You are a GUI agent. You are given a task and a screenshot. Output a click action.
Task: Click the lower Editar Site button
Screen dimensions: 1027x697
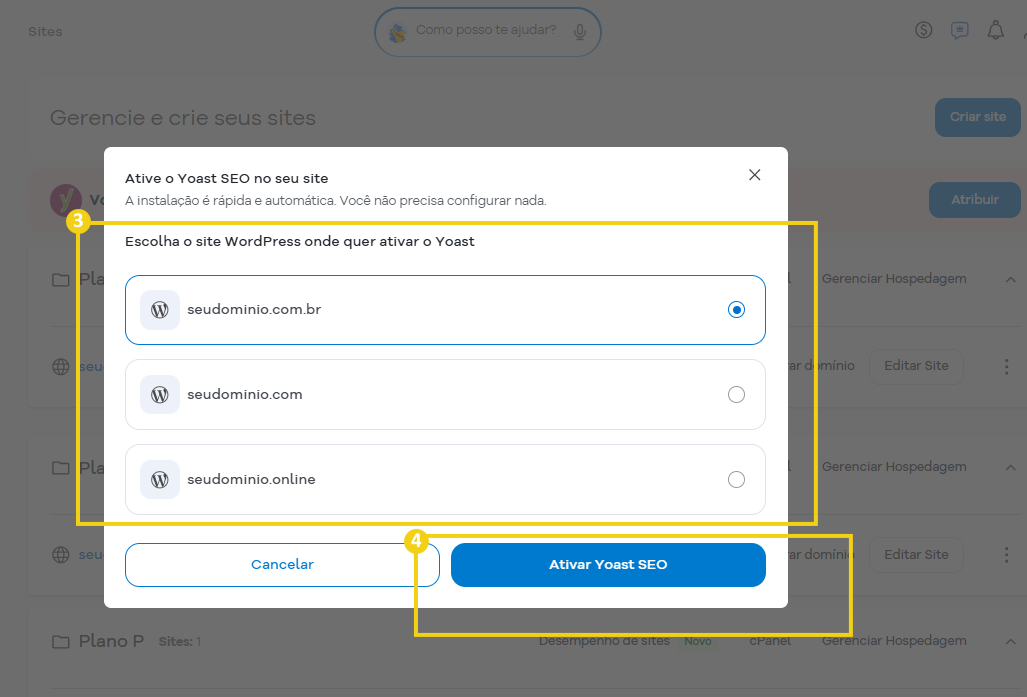(916, 555)
